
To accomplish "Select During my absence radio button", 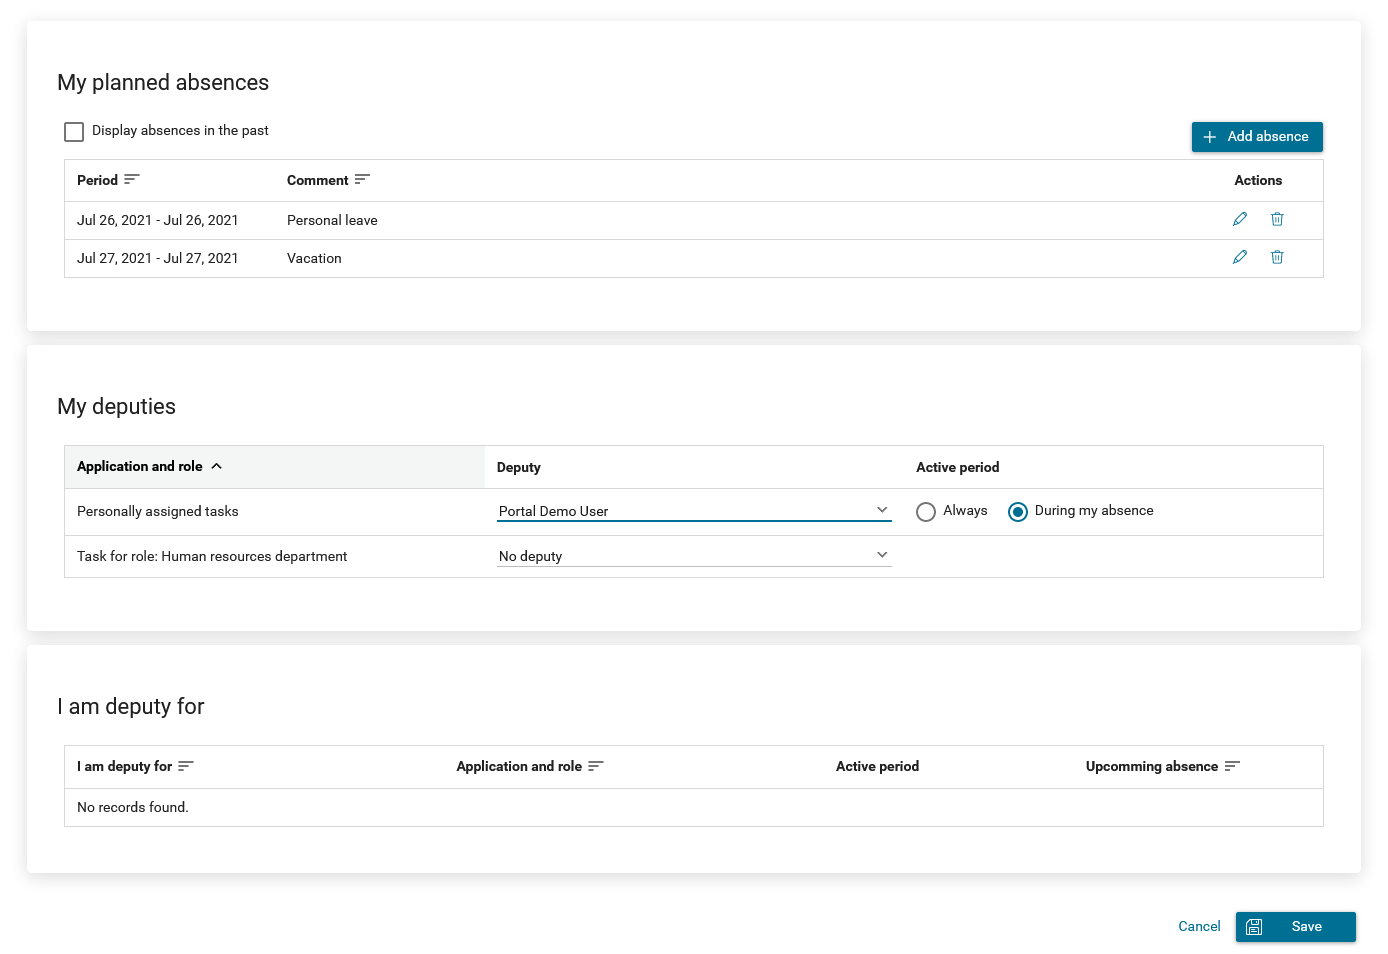I will point(1018,512).
